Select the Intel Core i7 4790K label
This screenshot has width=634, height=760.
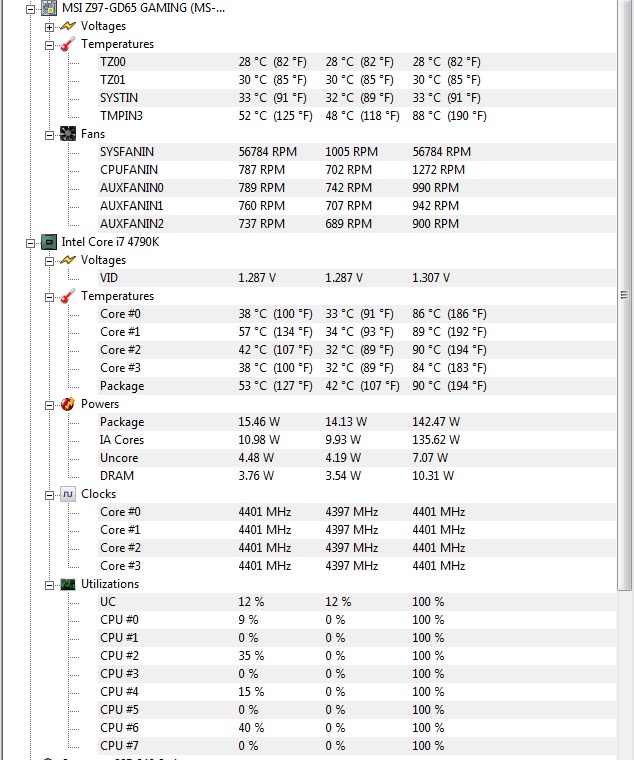click(110, 242)
